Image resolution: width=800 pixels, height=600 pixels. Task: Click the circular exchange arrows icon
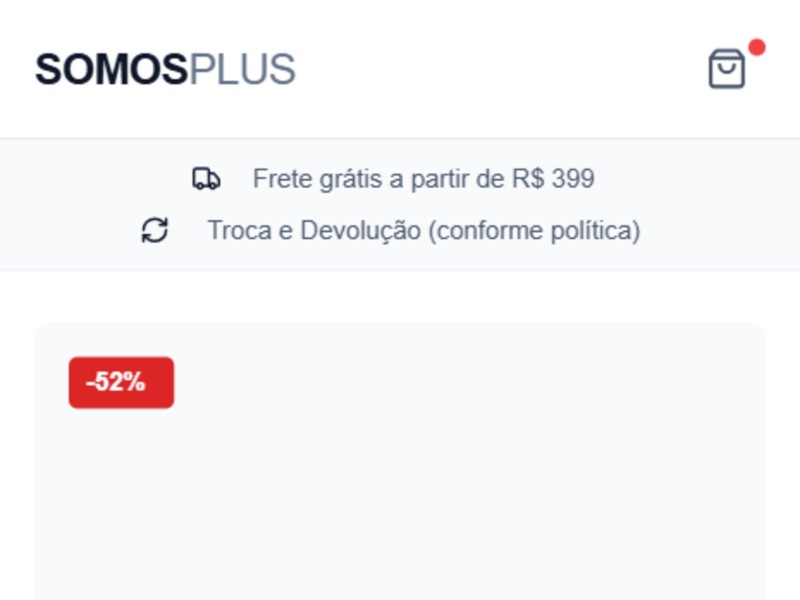tap(155, 231)
